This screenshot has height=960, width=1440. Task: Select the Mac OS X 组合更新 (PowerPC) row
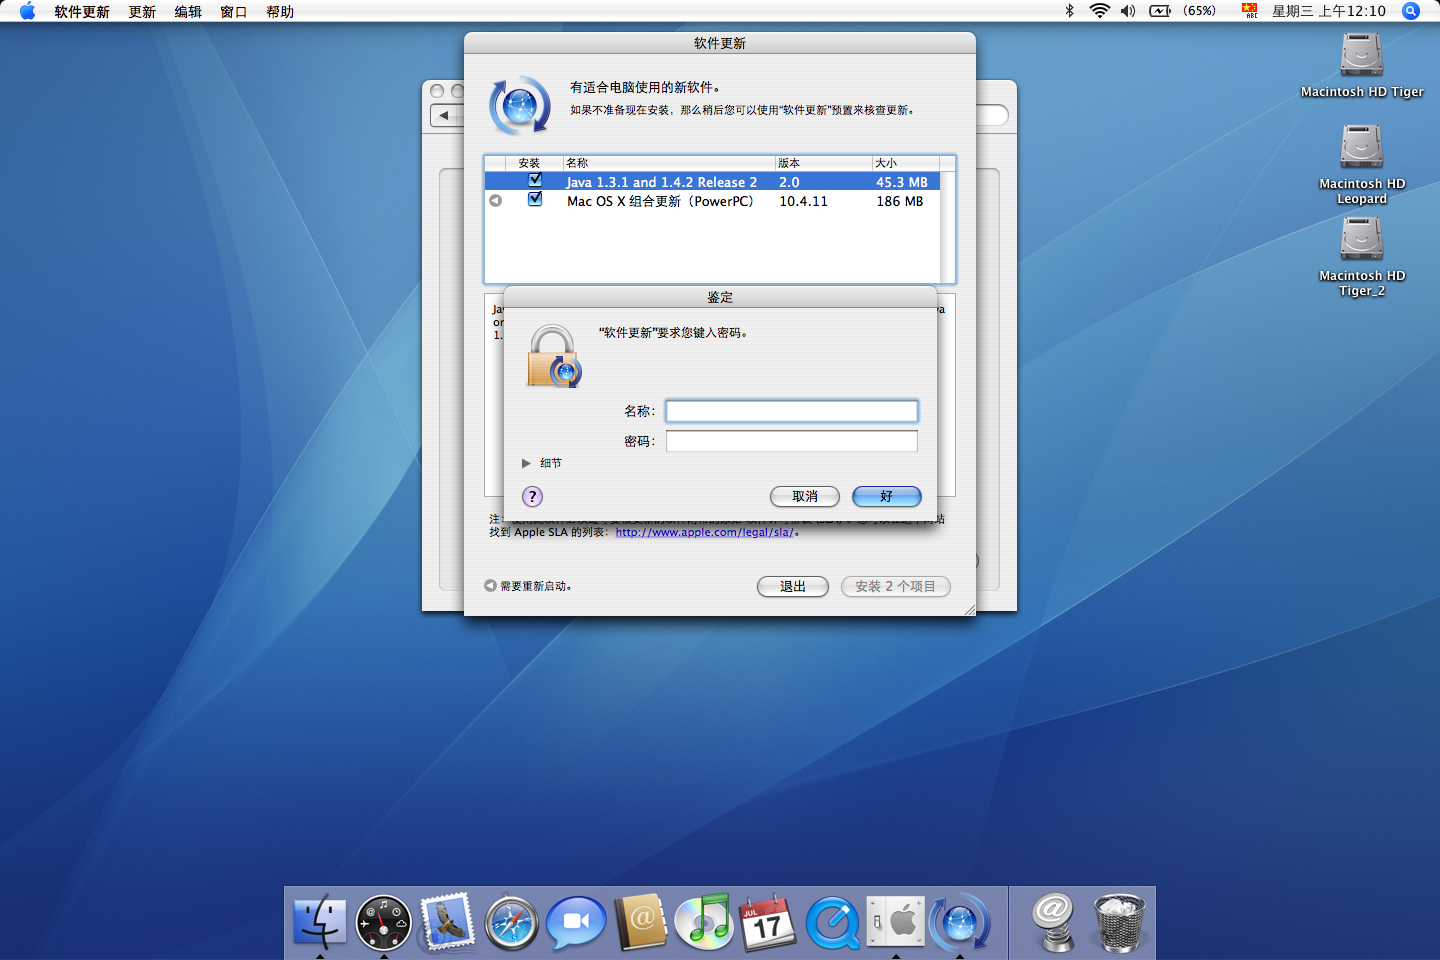712,201
